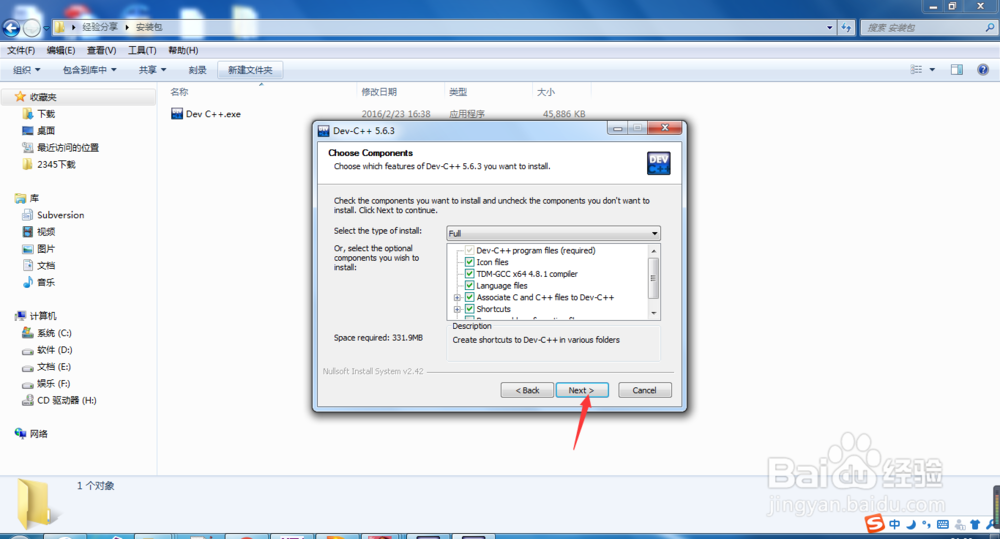Click the Next button in installer
The height and width of the screenshot is (539, 1000).
(582, 390)
